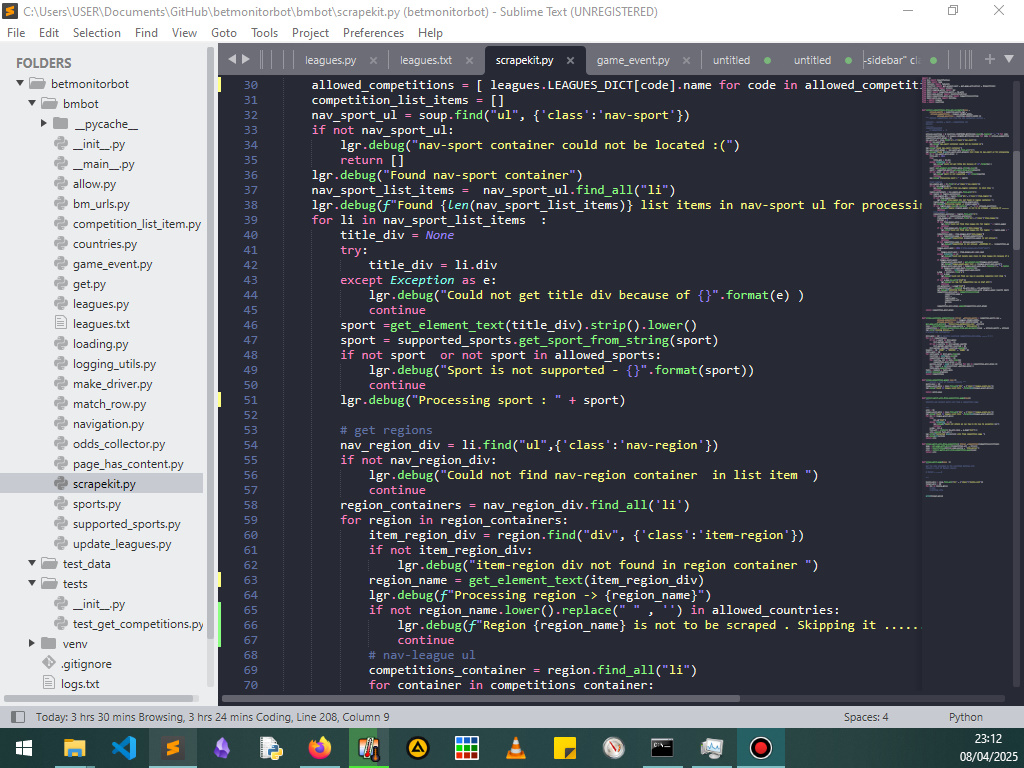Close the leagues.py tab
The image size is (1024, 768).
372,59
